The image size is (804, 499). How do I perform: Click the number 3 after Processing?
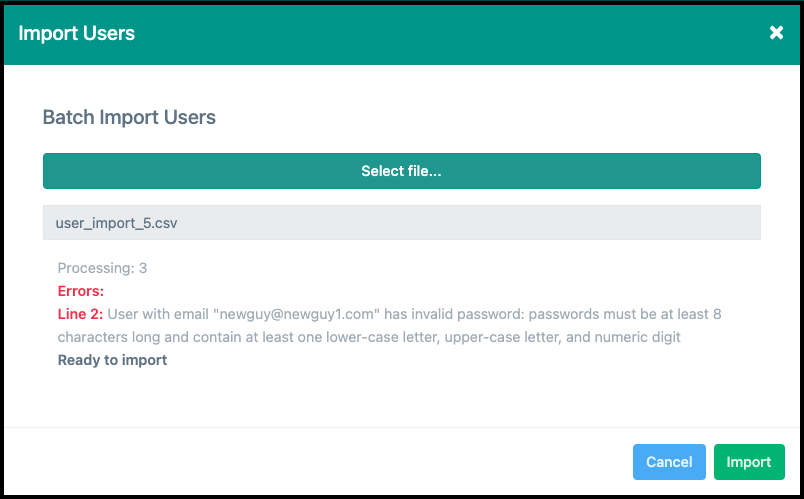point(143,268)
